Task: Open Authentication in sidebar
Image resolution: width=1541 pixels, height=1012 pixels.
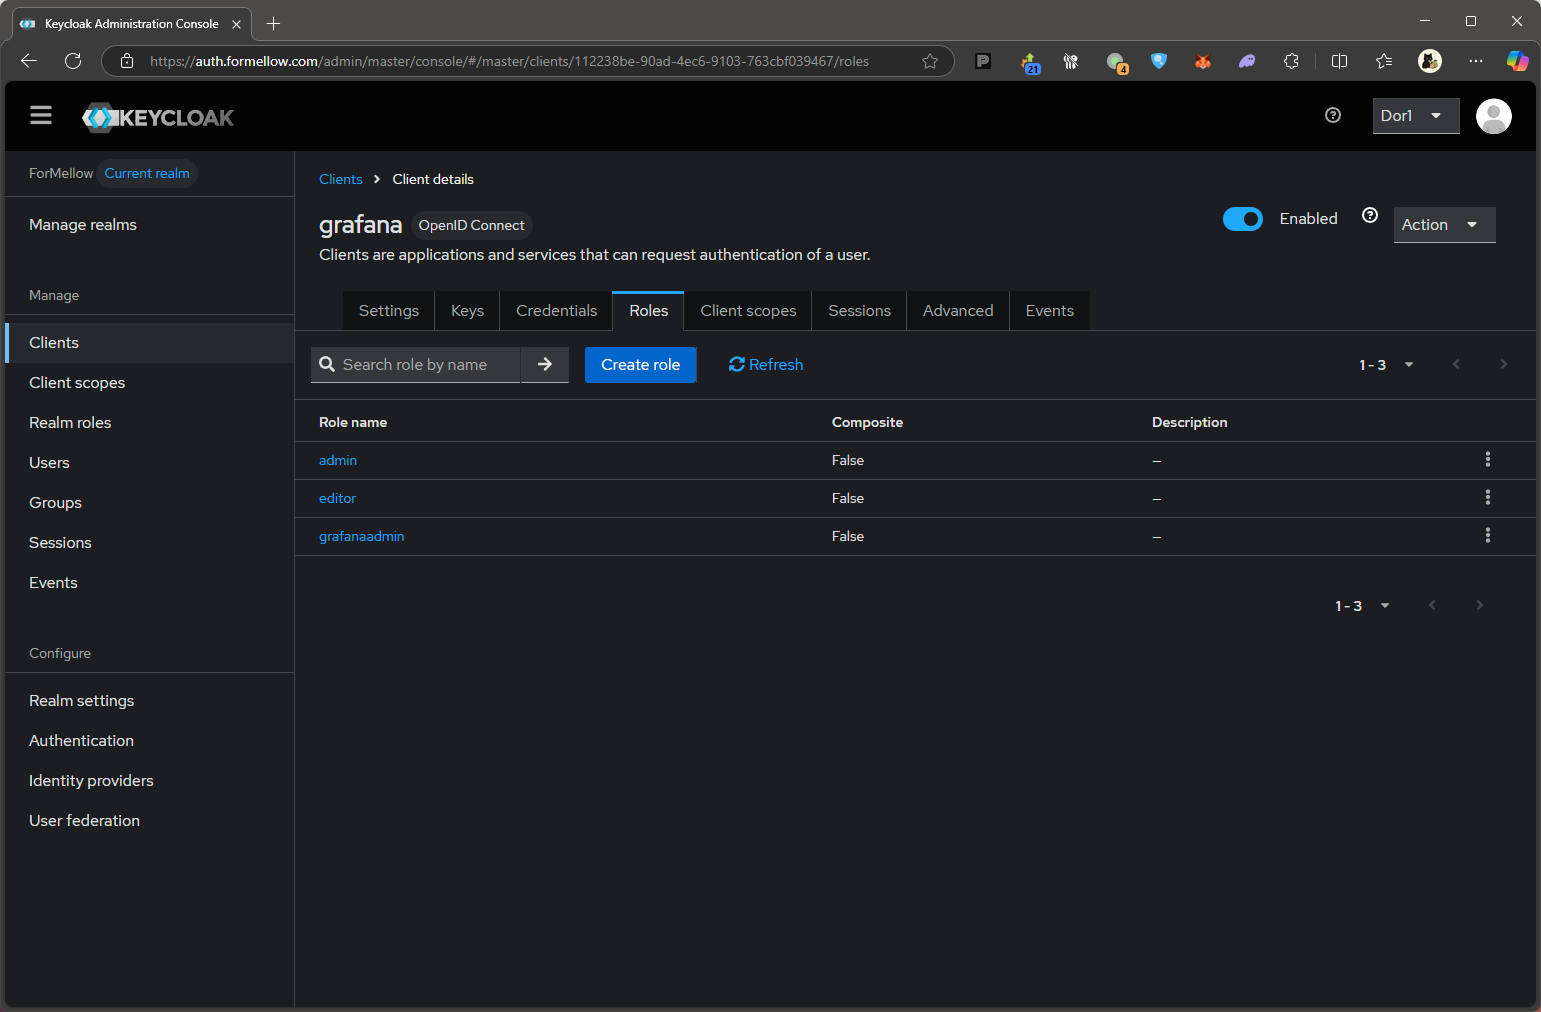Action: pos(150,741)
